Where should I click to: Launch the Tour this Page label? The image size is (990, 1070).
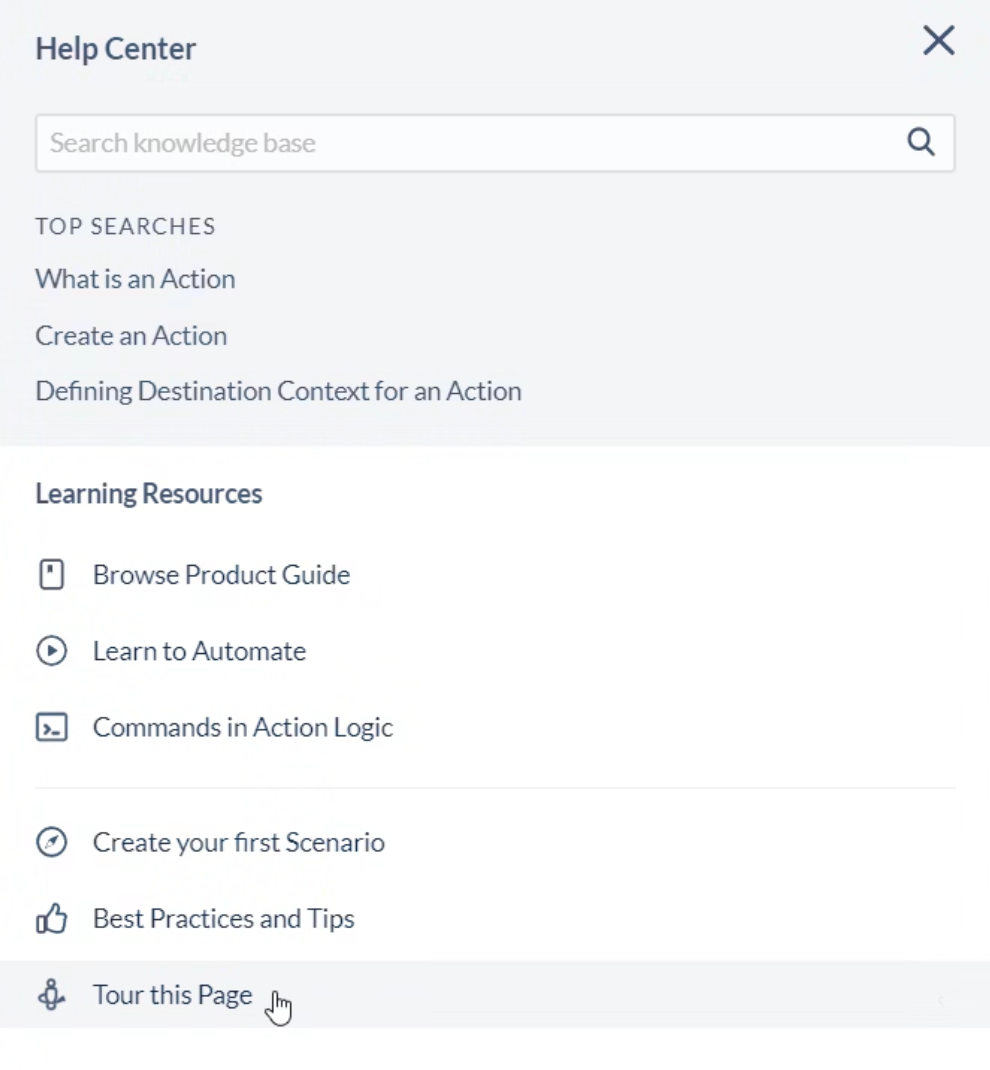[x=172, y=995]
